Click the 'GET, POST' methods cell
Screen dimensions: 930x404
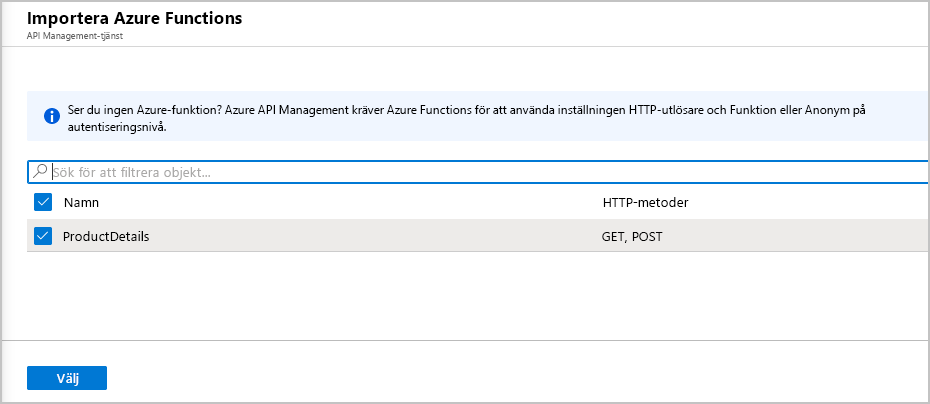click(632, 237)
